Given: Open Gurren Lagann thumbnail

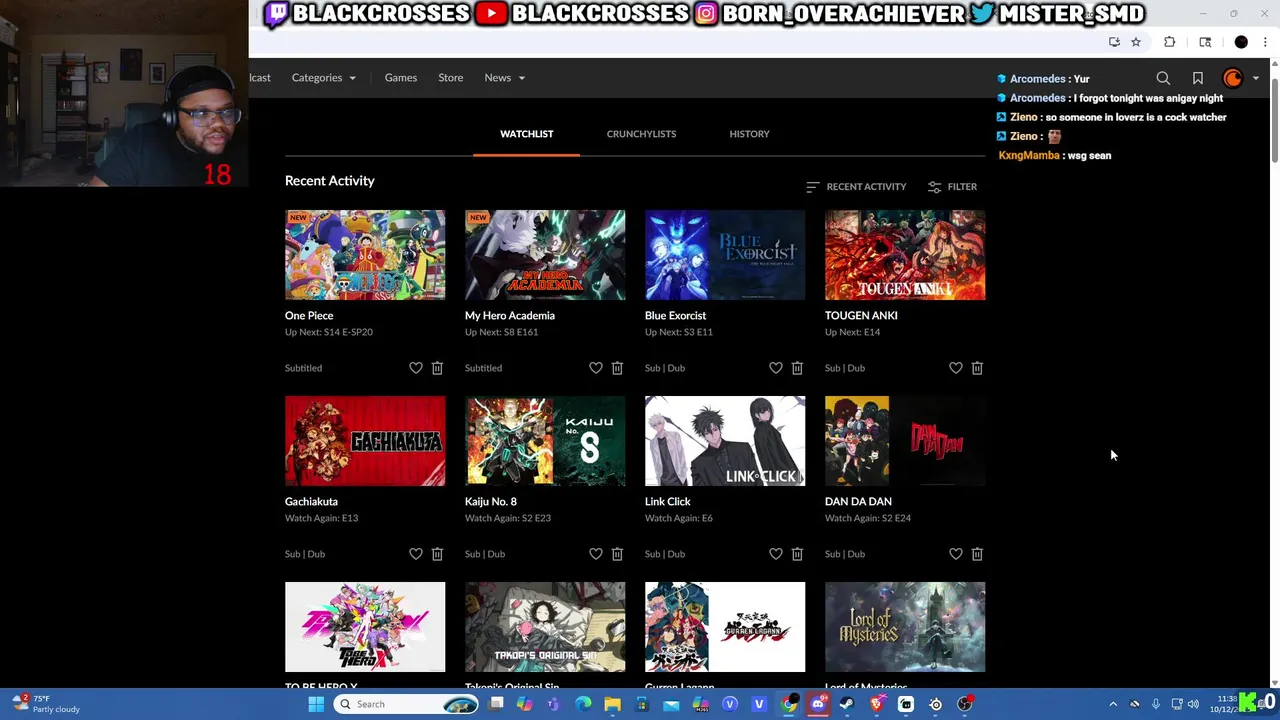Looking at the screenshot, I should pos(725,627).
